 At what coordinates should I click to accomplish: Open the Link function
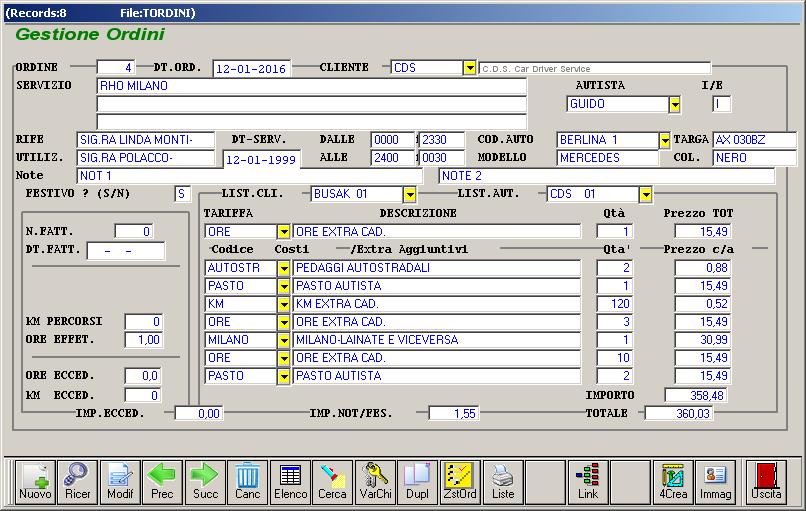point(588,481)
